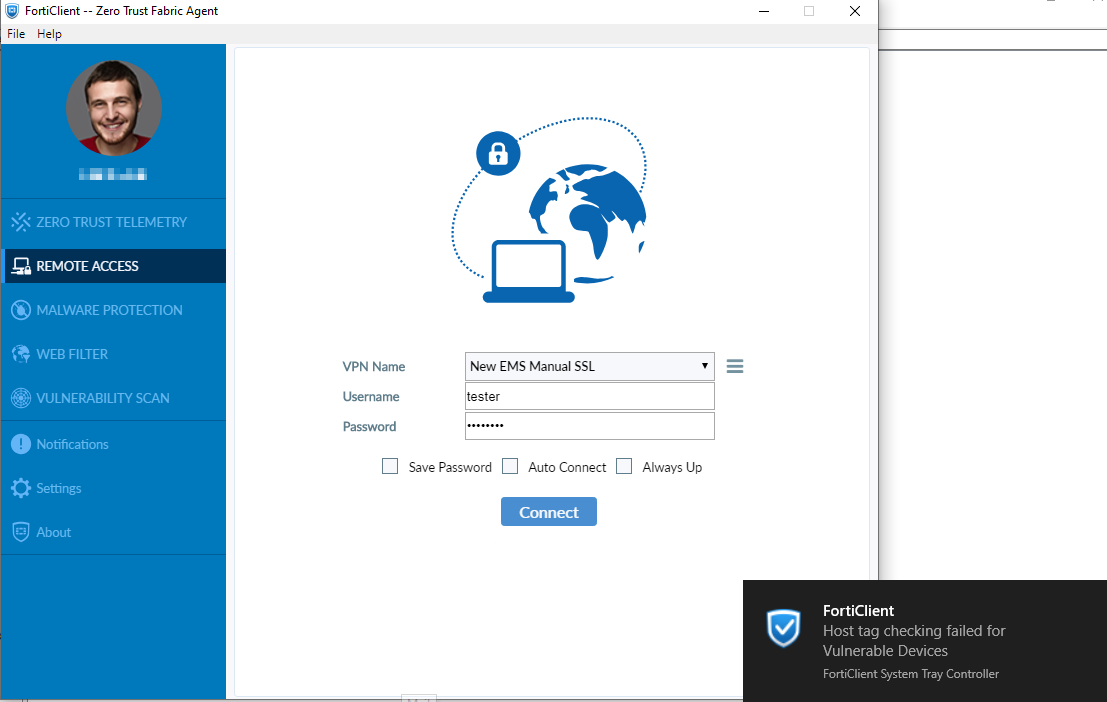Check the Always Up option
Image resolution: width=1107 pixels, height=702 pixels.
pyautogui.click(x=624, y=466)
